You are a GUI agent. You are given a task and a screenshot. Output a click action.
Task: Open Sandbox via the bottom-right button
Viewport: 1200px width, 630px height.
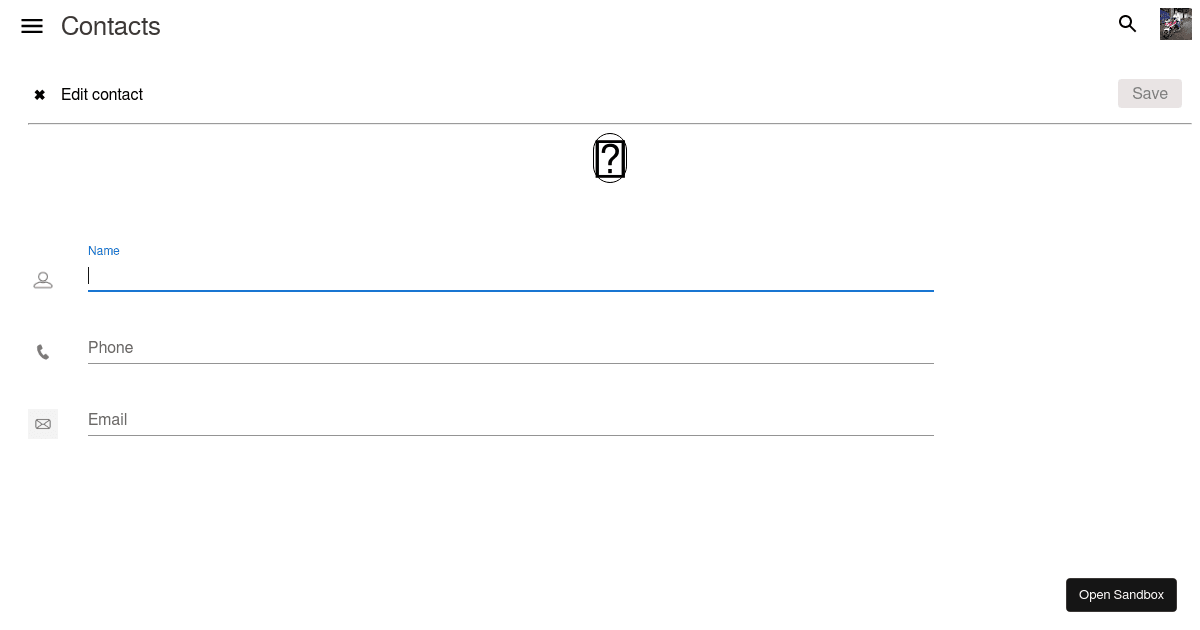pos(1121,594)
